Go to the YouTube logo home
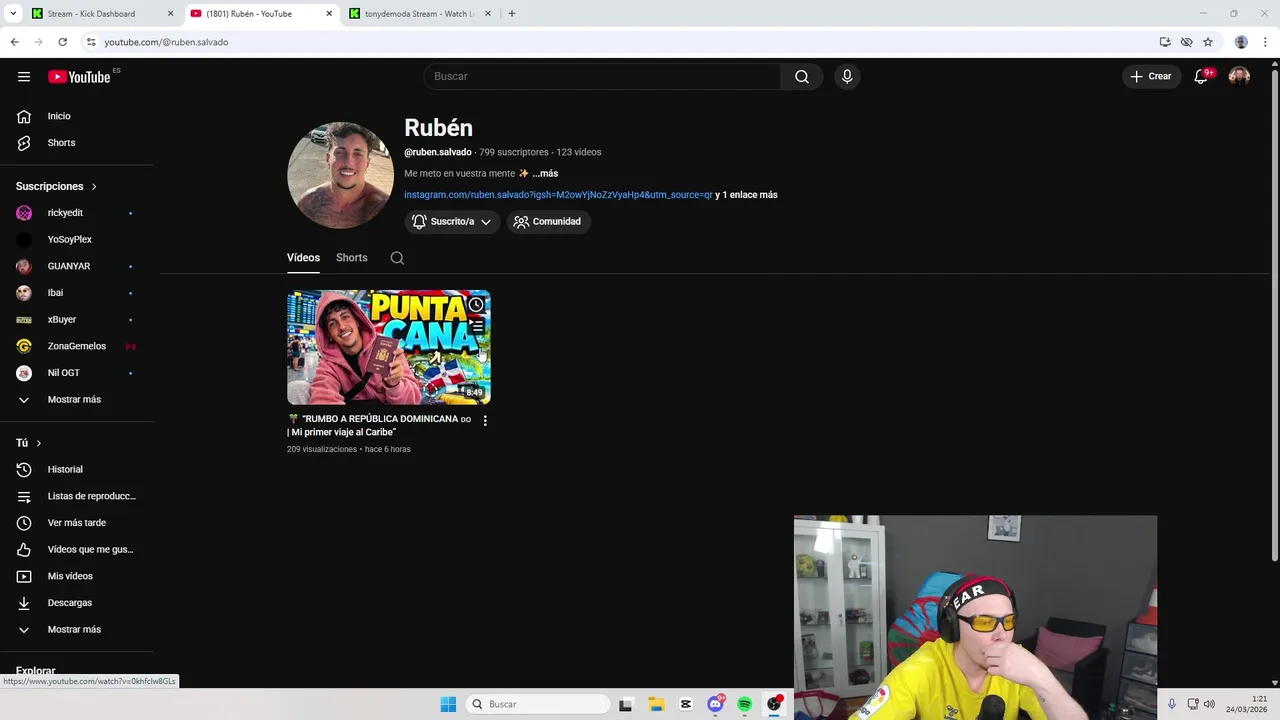Screen dimensions: 1280x720 [x=79, y=77]
